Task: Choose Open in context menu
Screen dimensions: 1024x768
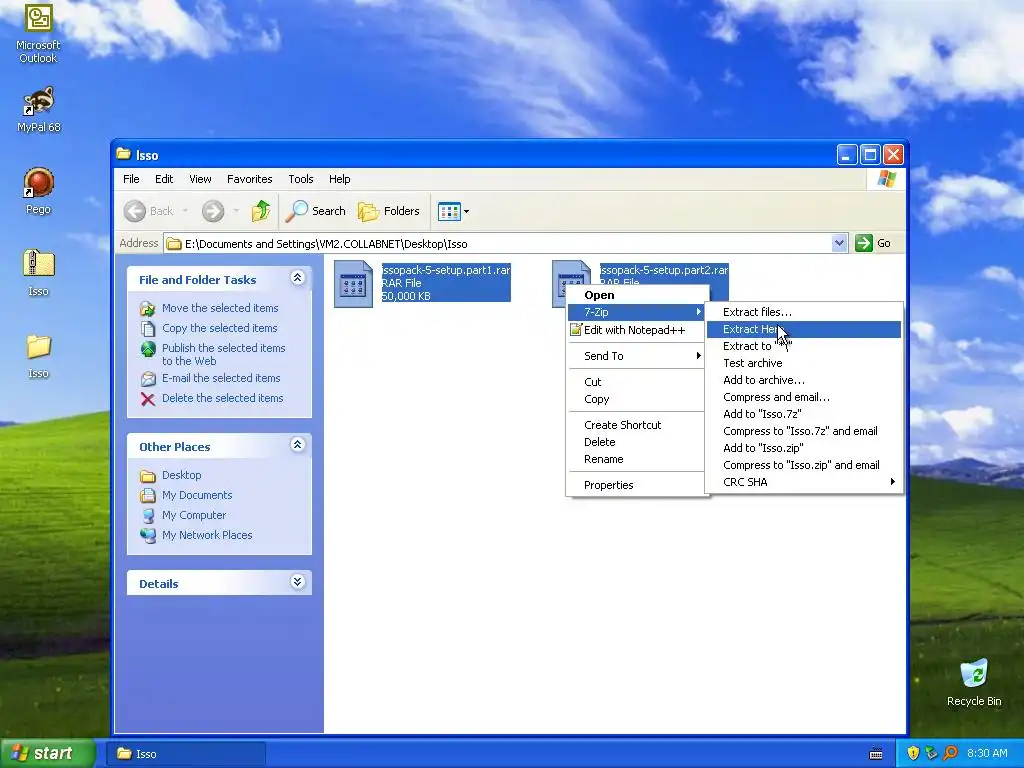Action: point(637,295)
